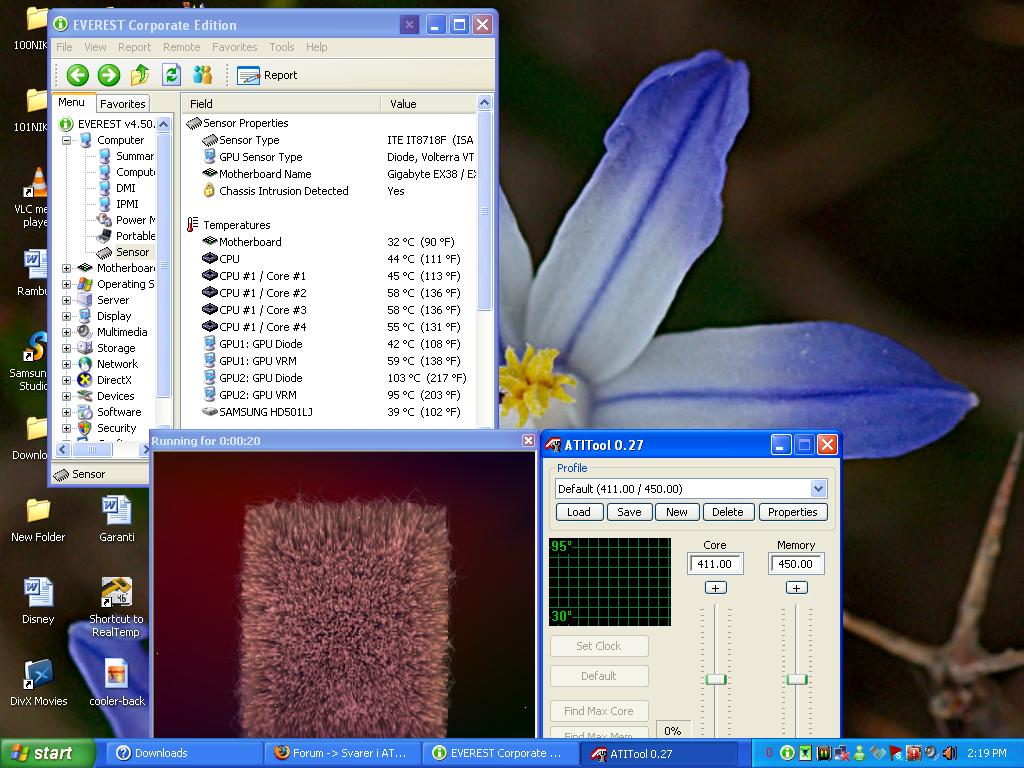Select the GPU2: GPU Diode temperature row

(x=330, y=378)
